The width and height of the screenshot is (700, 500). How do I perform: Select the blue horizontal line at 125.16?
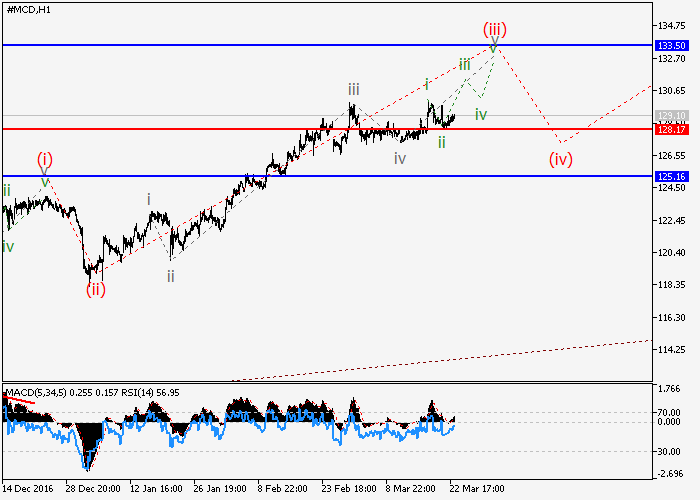pos(327,176)
